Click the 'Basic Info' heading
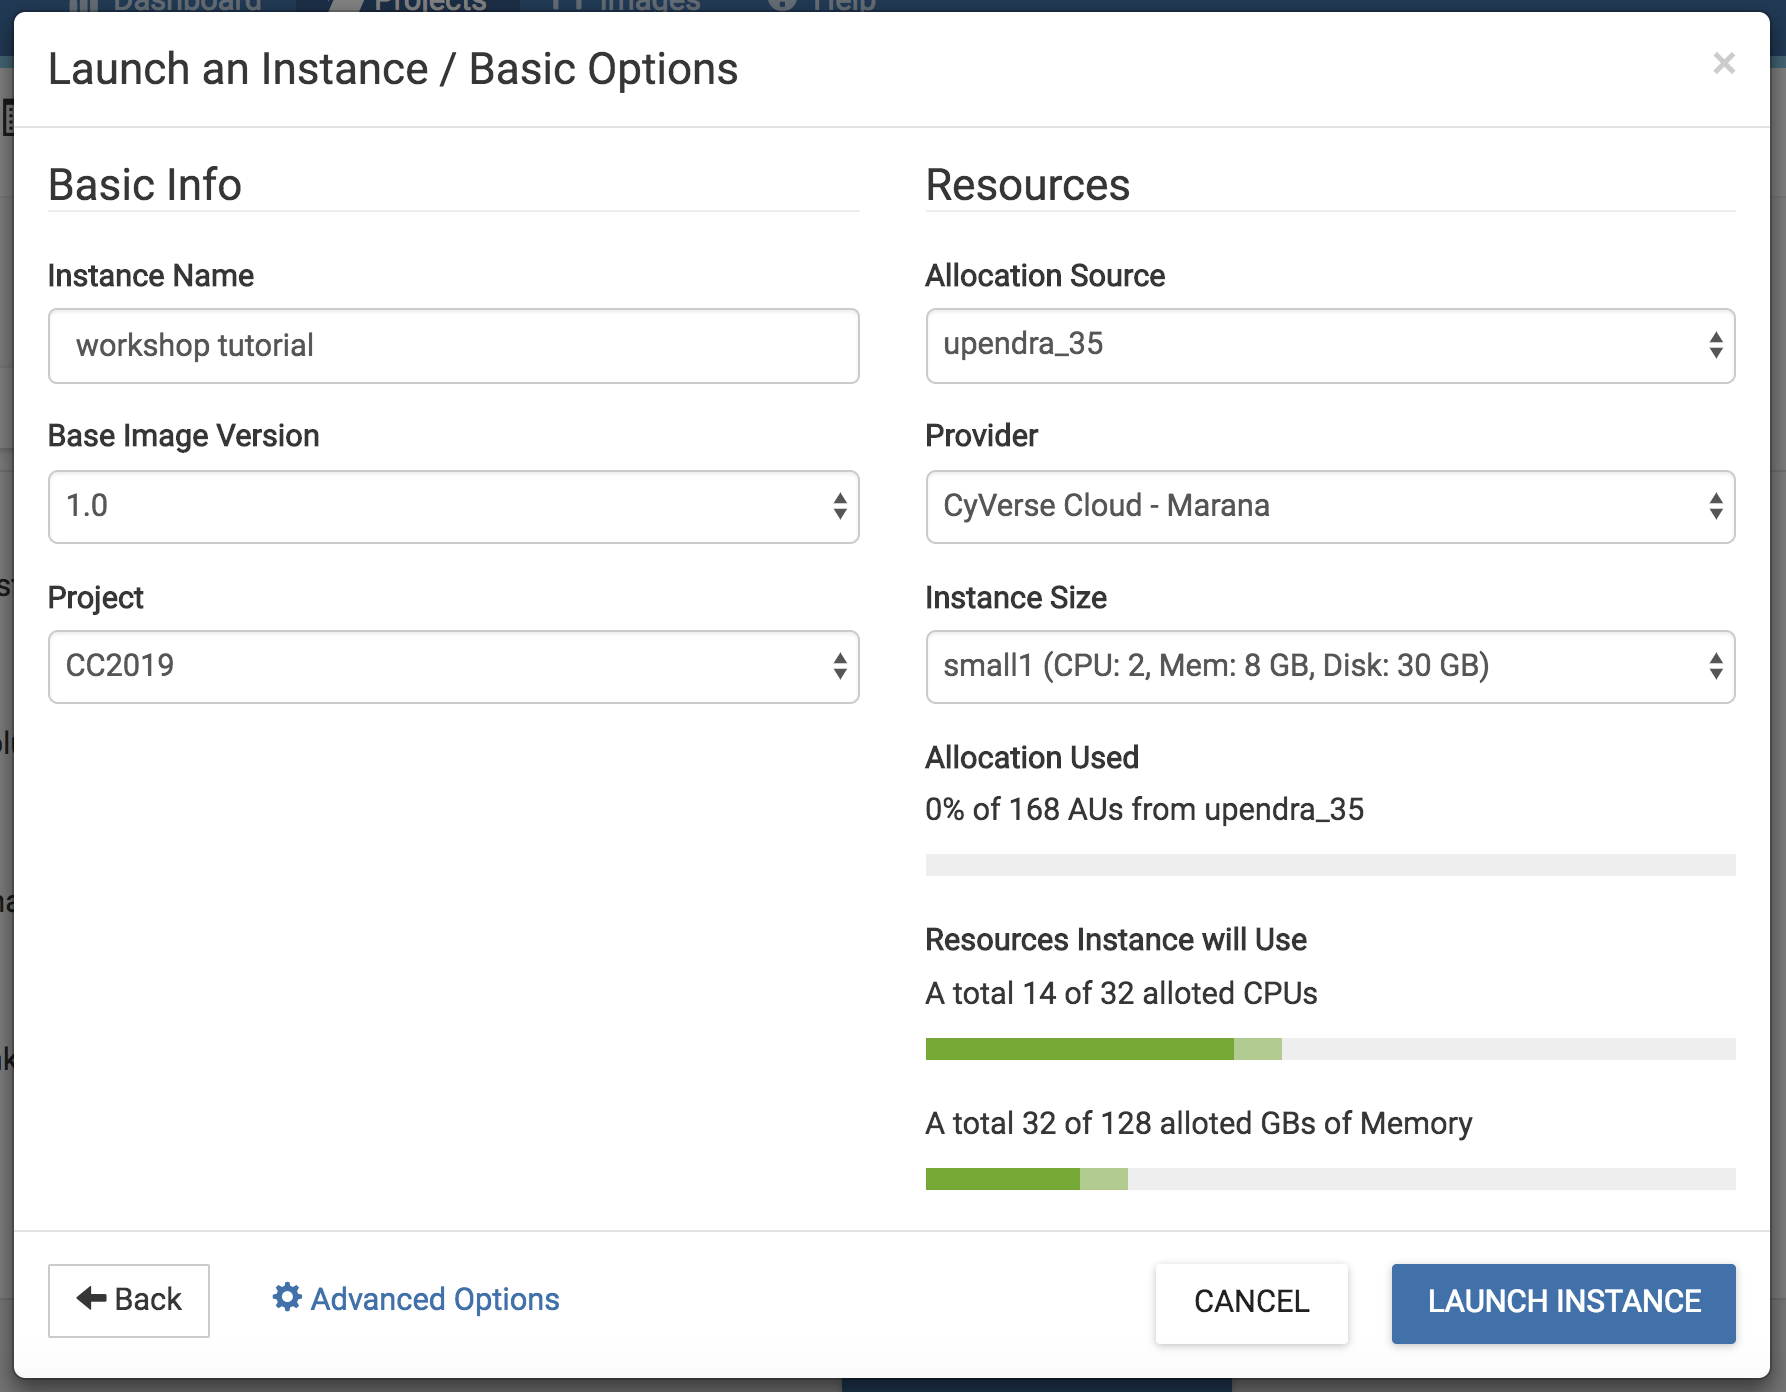The width and height of the screenshot is (1786, 1392). (145, 185)
